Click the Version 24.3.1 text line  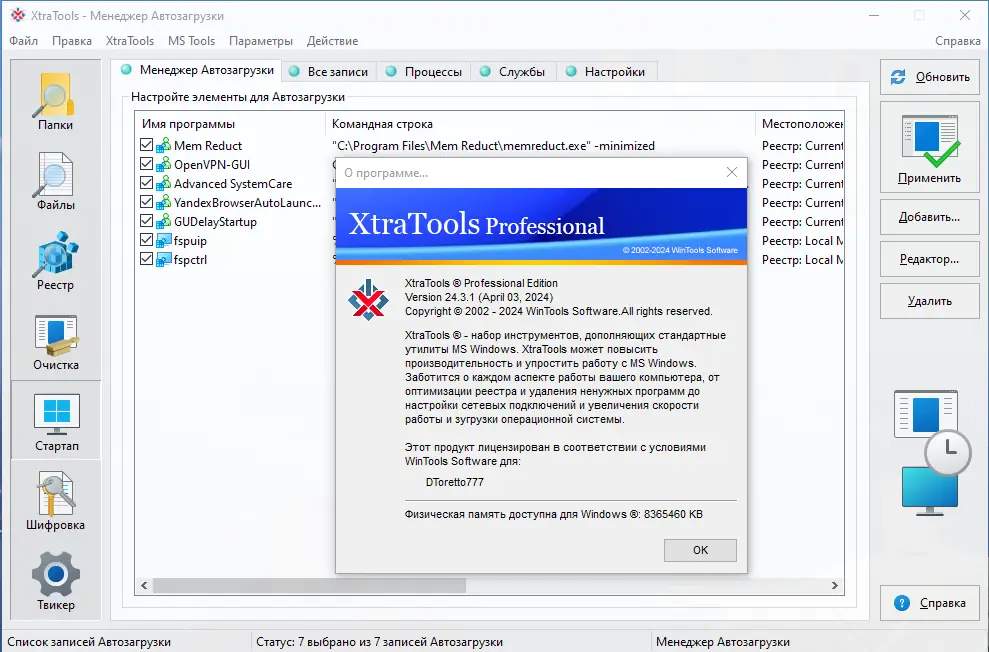479,297
